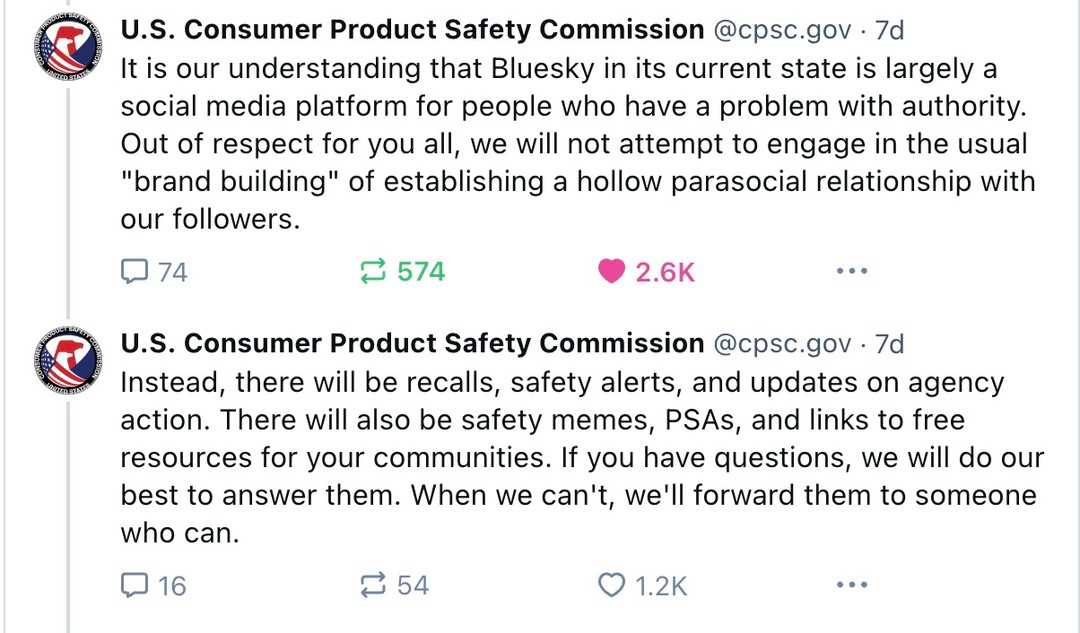1080x633 pixels.
Task: Click the @cpsc.gov handle on the first post
Action: (x=782, y=31)
